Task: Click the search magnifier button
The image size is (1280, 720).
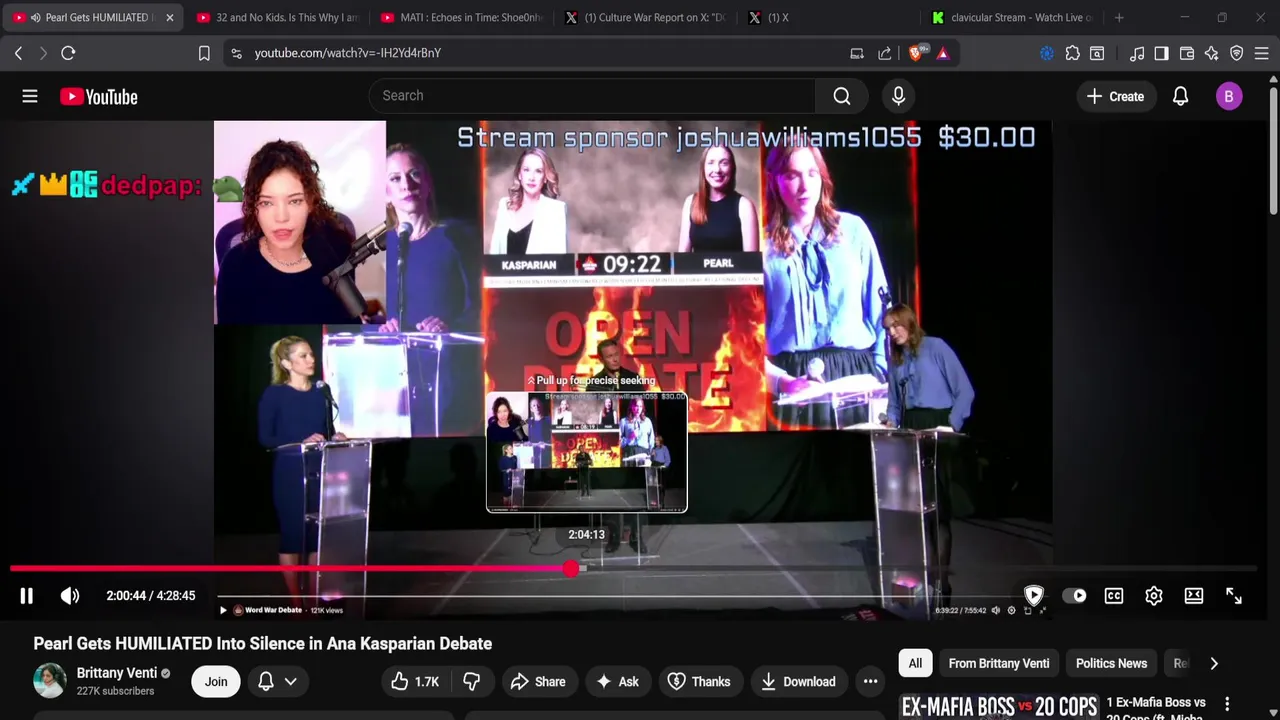Action: click(x=842, y=96)
